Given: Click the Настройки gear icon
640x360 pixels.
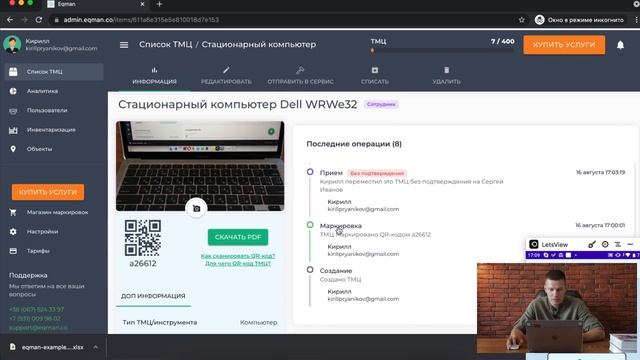Looking at the screenshot, I should tap(13, 231).
